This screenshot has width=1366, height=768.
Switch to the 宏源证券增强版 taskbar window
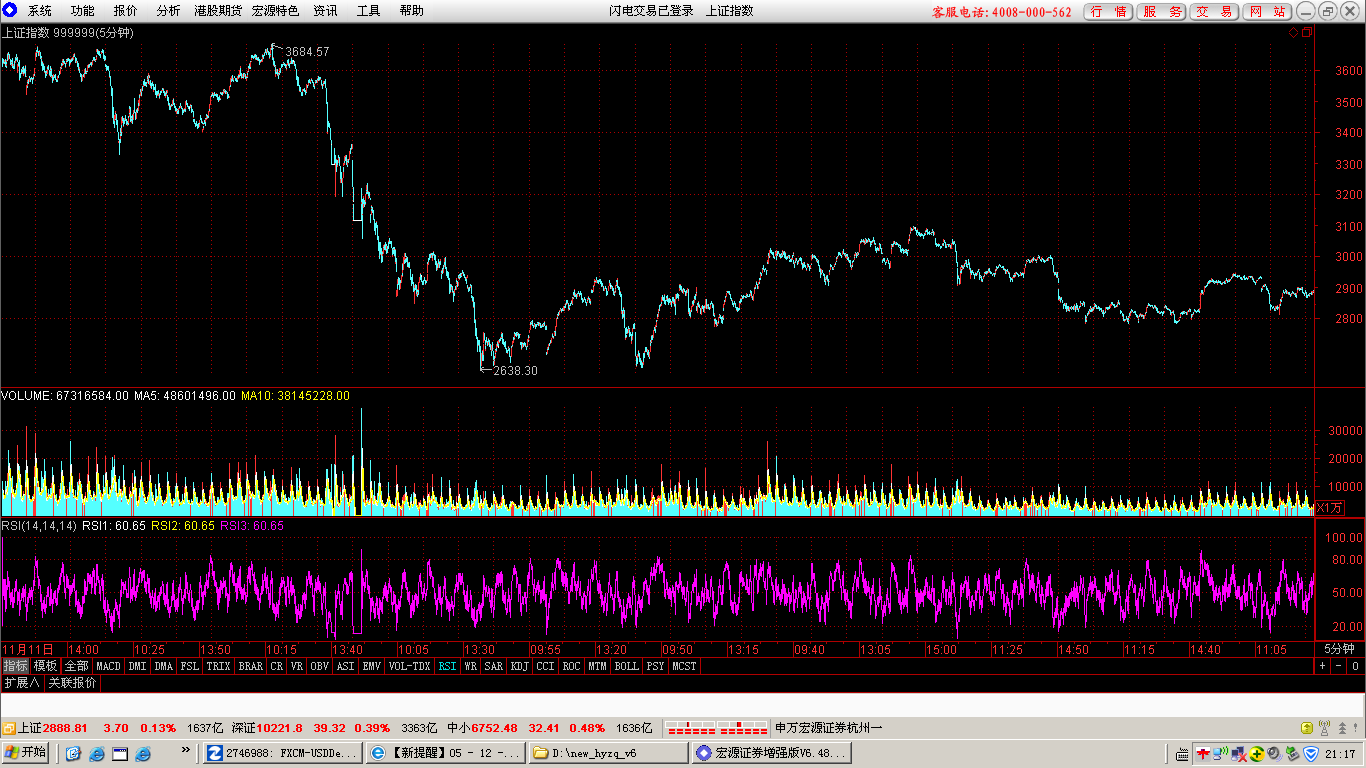pos(771,753)
